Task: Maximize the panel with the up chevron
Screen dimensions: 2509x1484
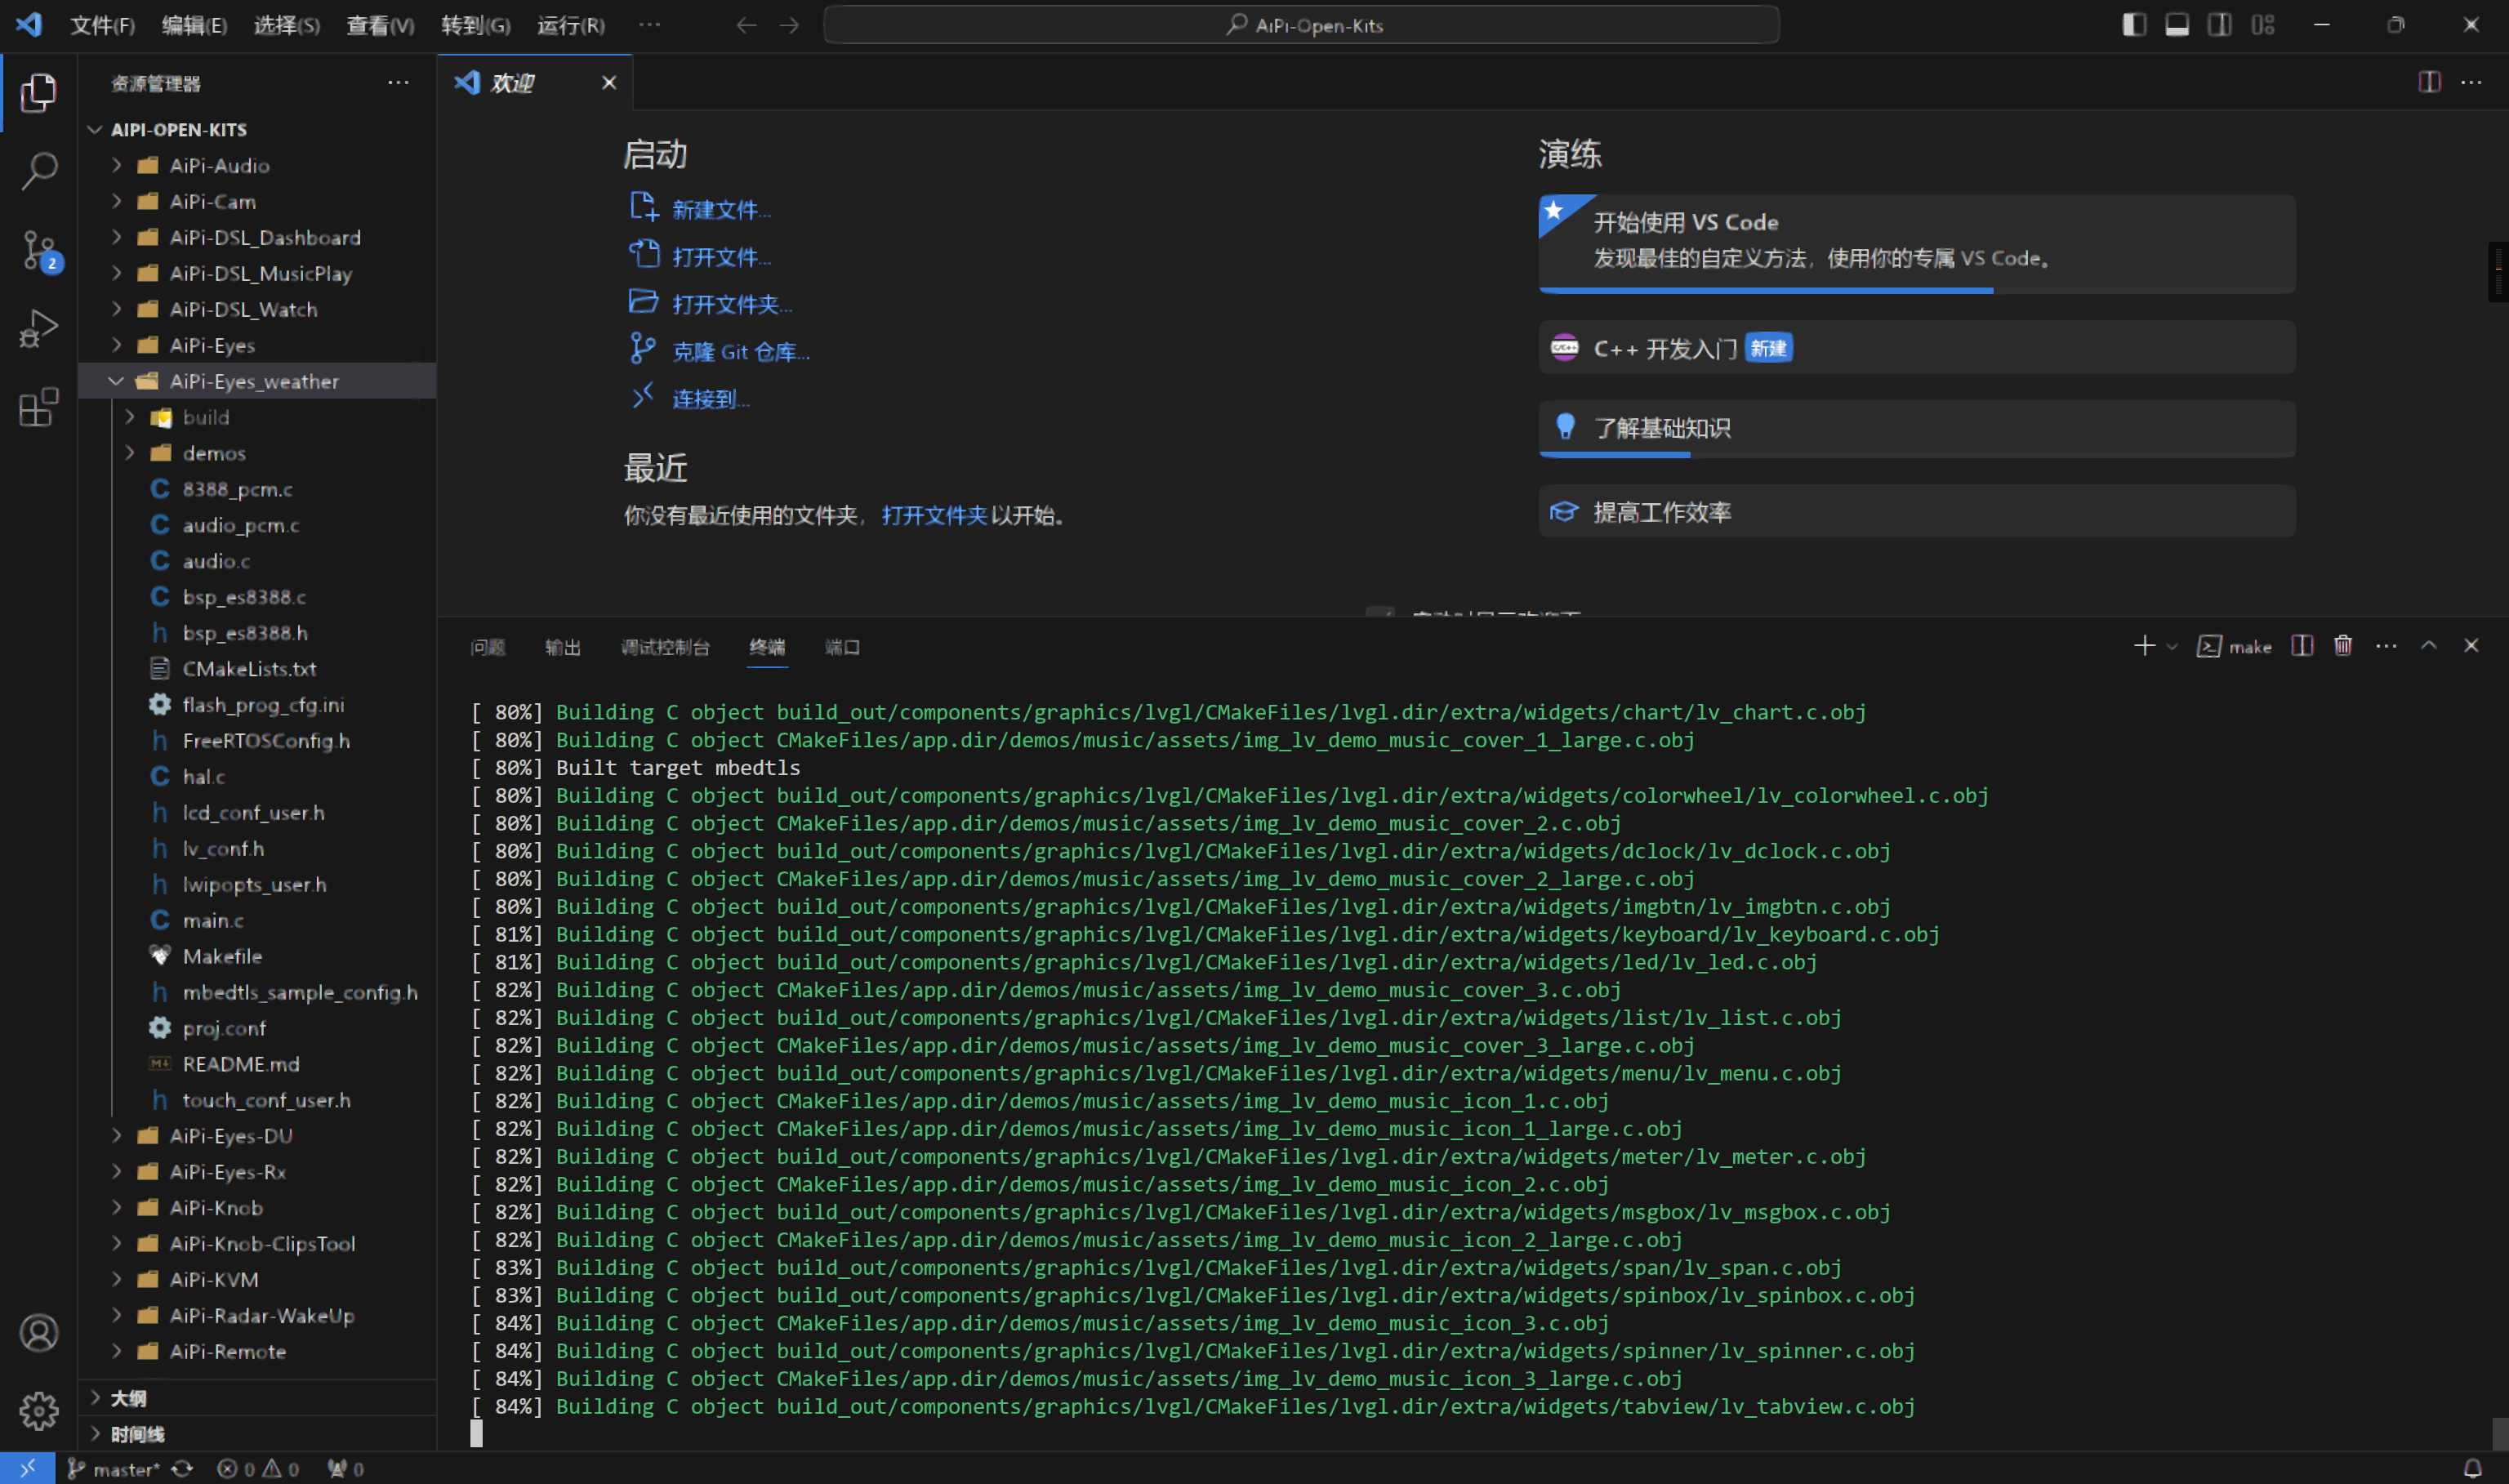Action: point(2429,646)
